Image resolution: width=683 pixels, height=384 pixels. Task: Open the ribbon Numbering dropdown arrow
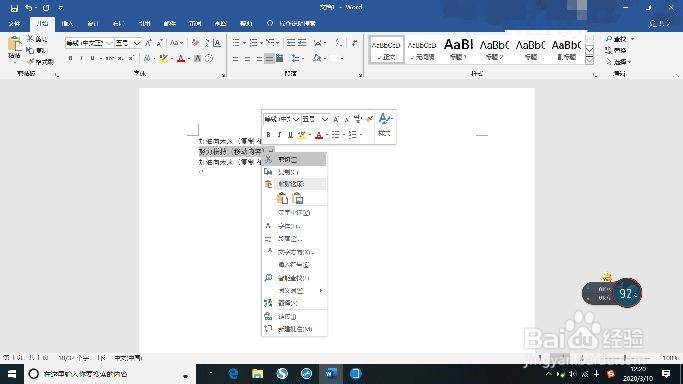pos(261,43)
